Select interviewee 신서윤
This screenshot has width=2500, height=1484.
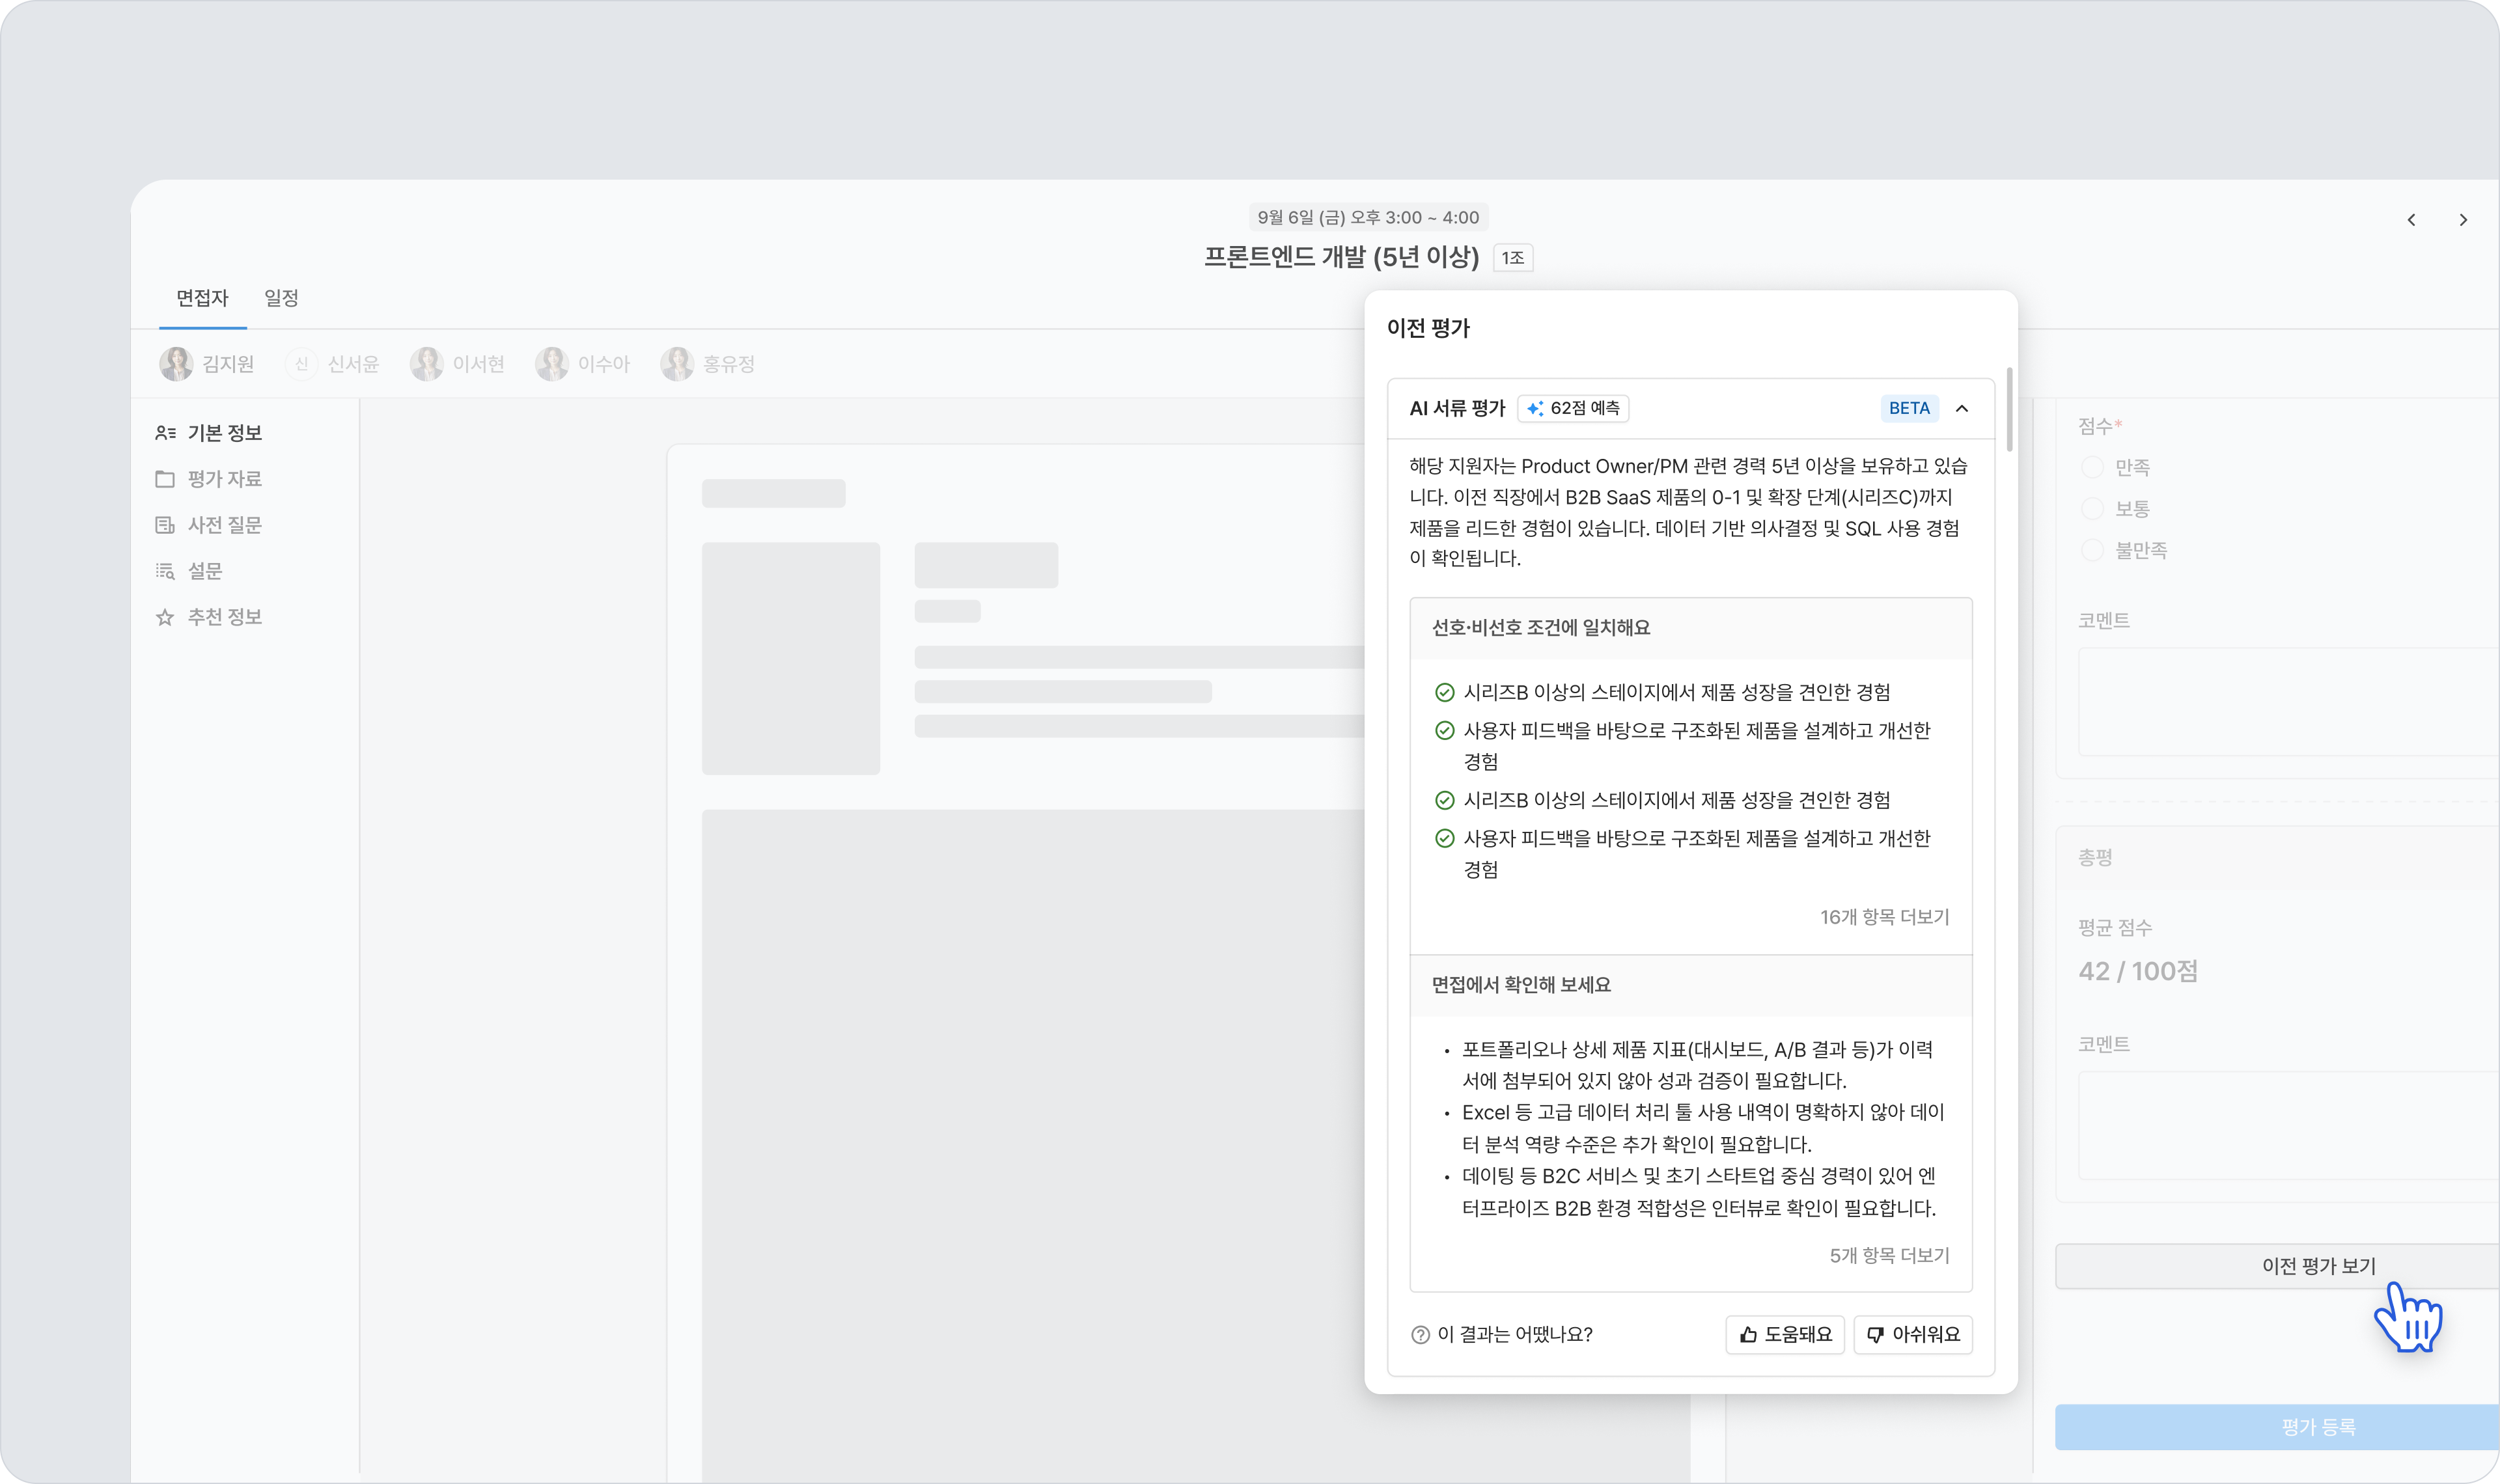[333, 364]
